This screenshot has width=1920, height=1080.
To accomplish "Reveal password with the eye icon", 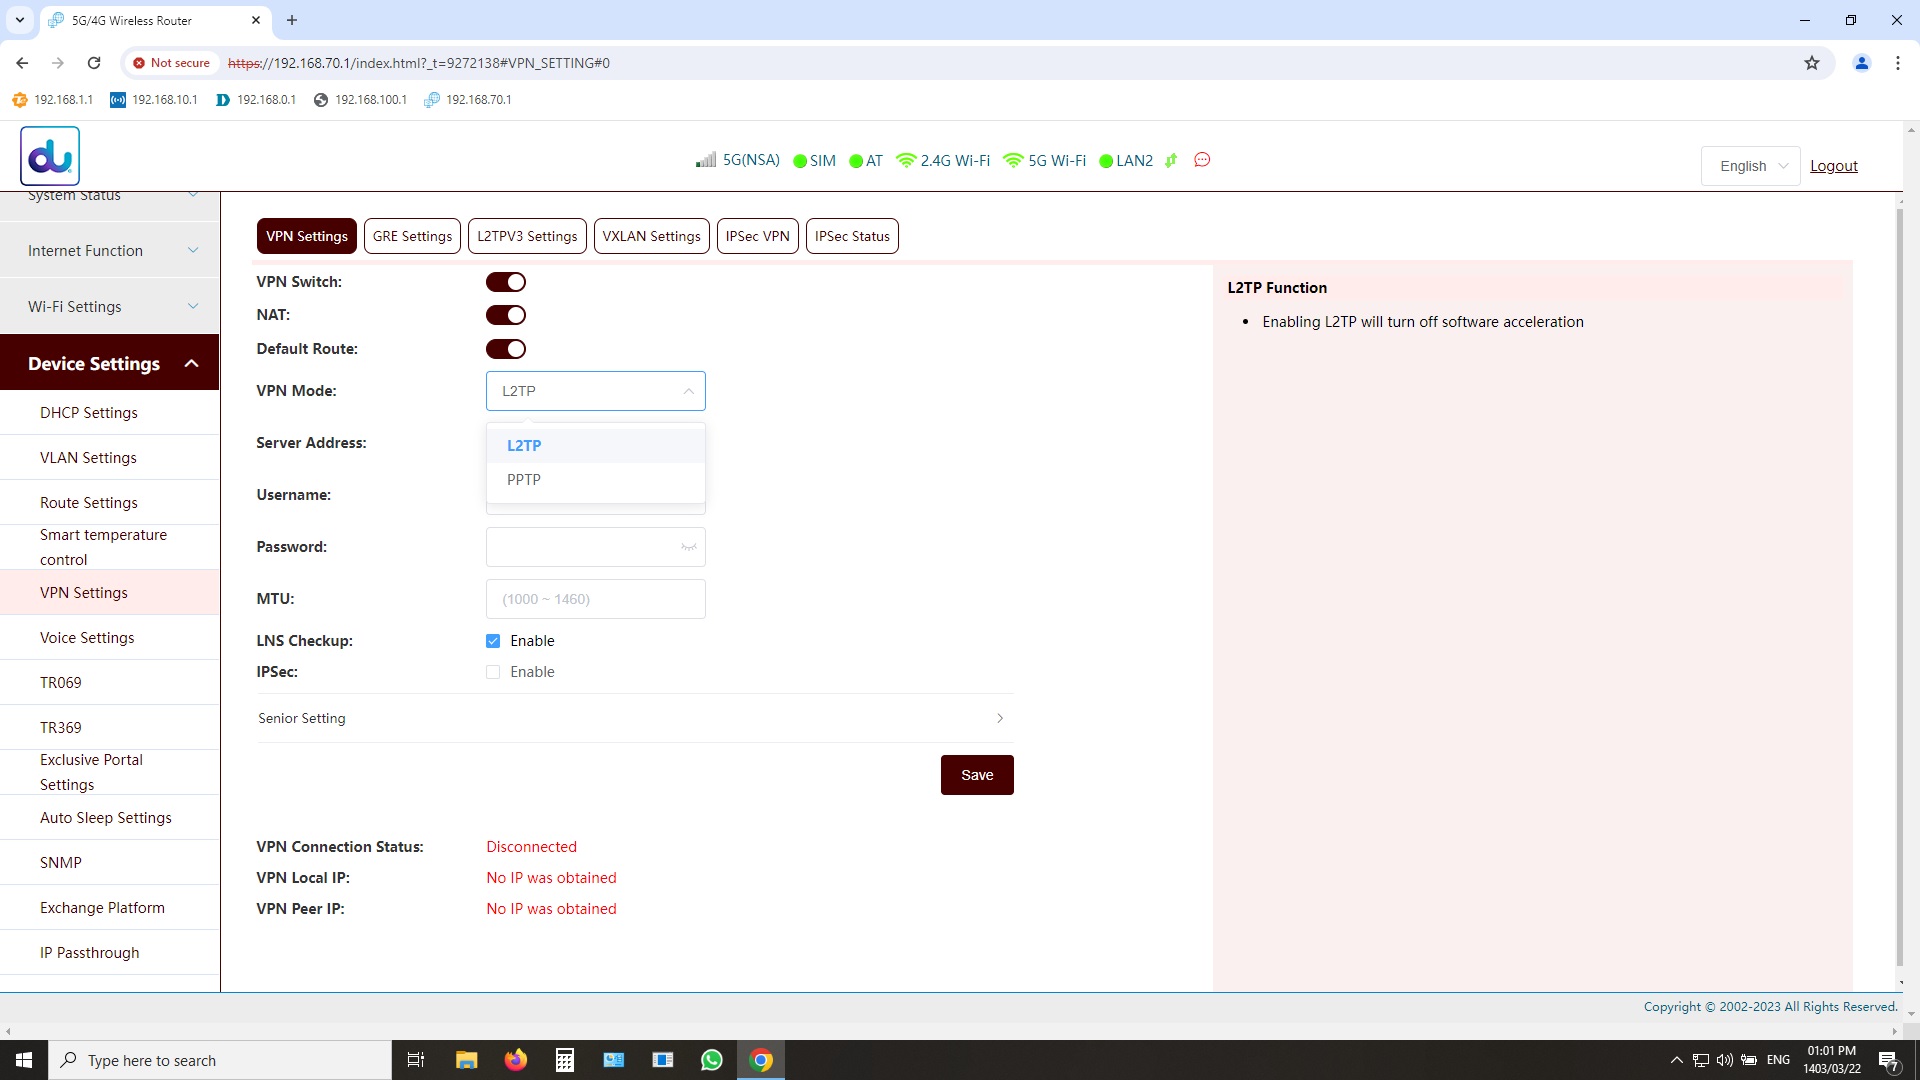I will point(688,547).
